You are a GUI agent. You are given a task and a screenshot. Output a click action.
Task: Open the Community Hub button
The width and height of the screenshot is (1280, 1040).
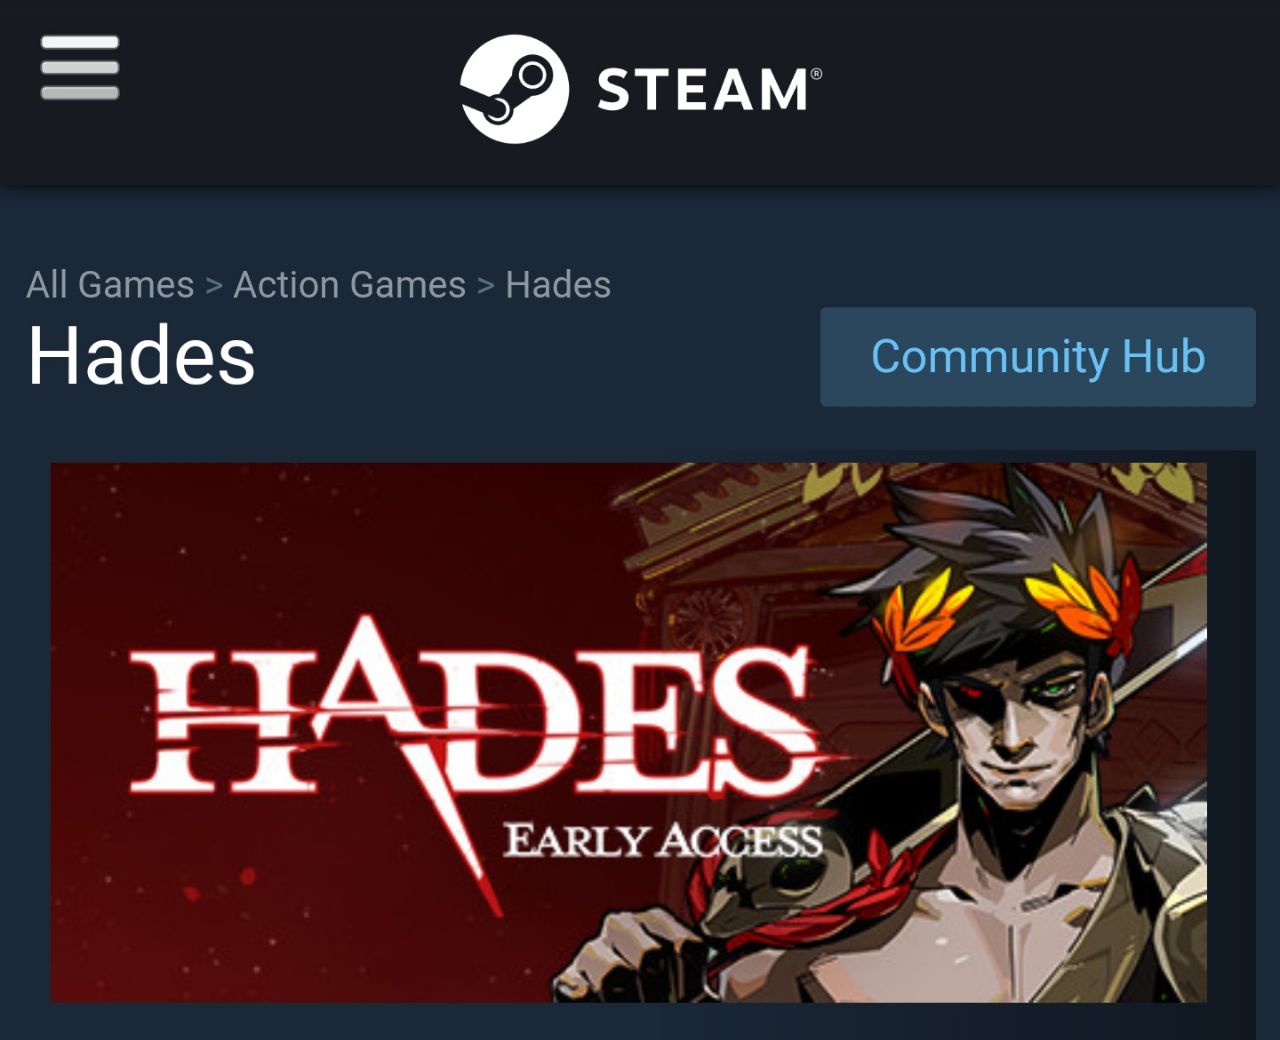[1038, 357]
